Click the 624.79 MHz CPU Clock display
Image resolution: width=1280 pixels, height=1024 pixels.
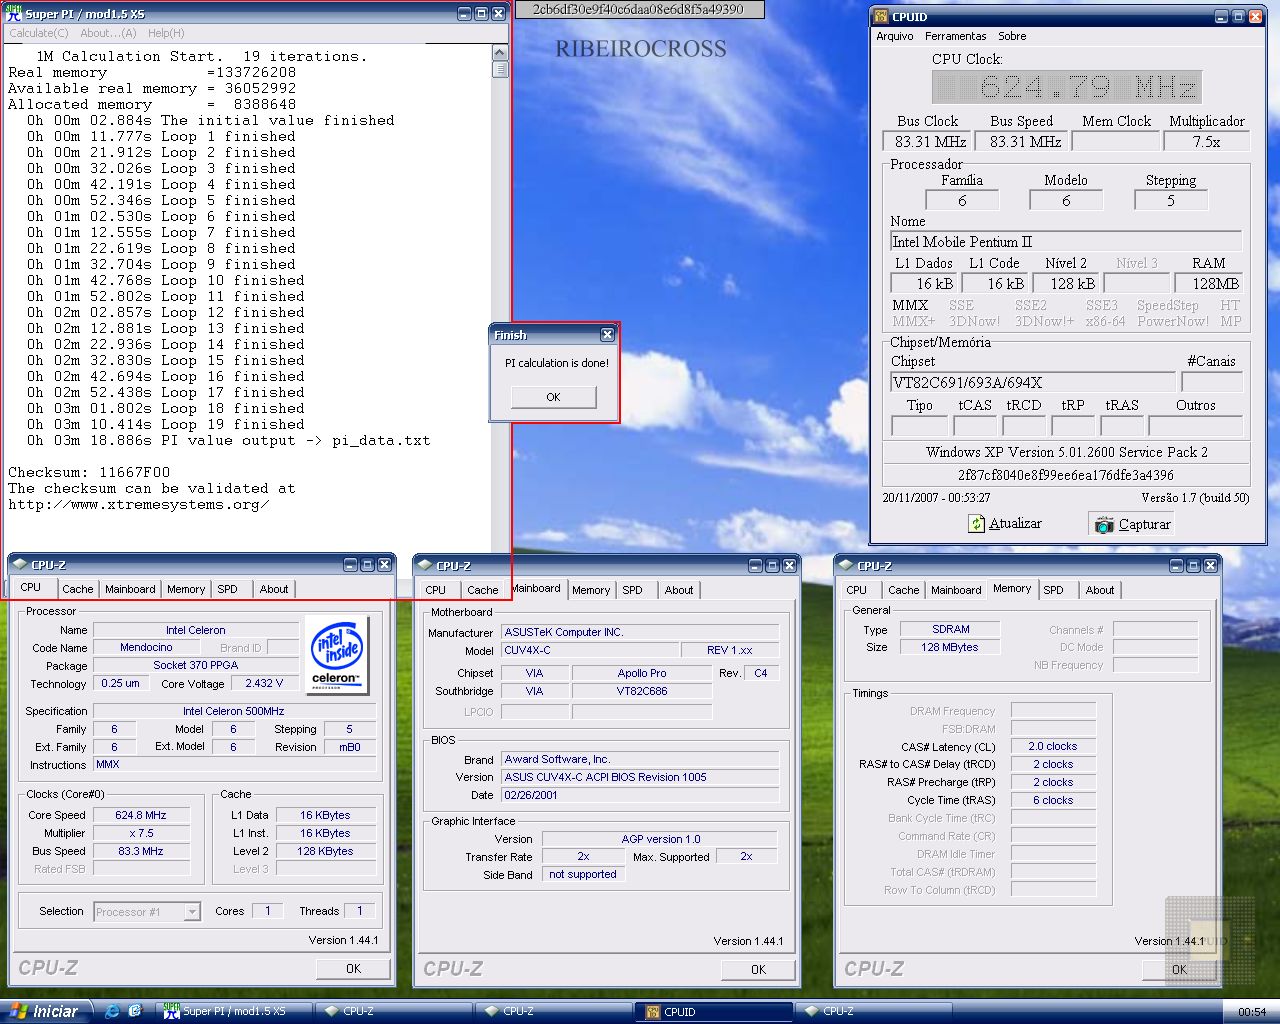1067,87
